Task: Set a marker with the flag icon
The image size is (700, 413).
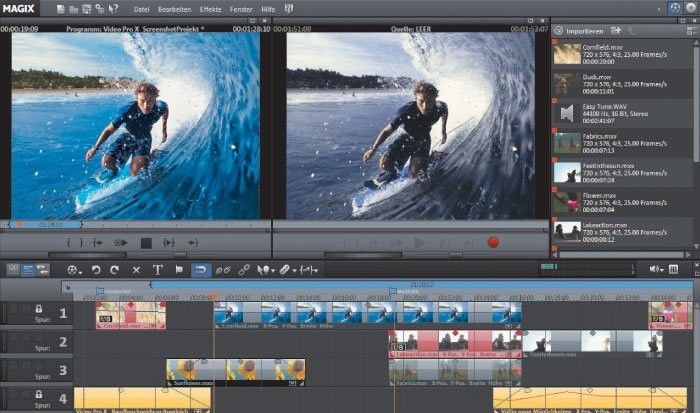Action: pos(179,270)
